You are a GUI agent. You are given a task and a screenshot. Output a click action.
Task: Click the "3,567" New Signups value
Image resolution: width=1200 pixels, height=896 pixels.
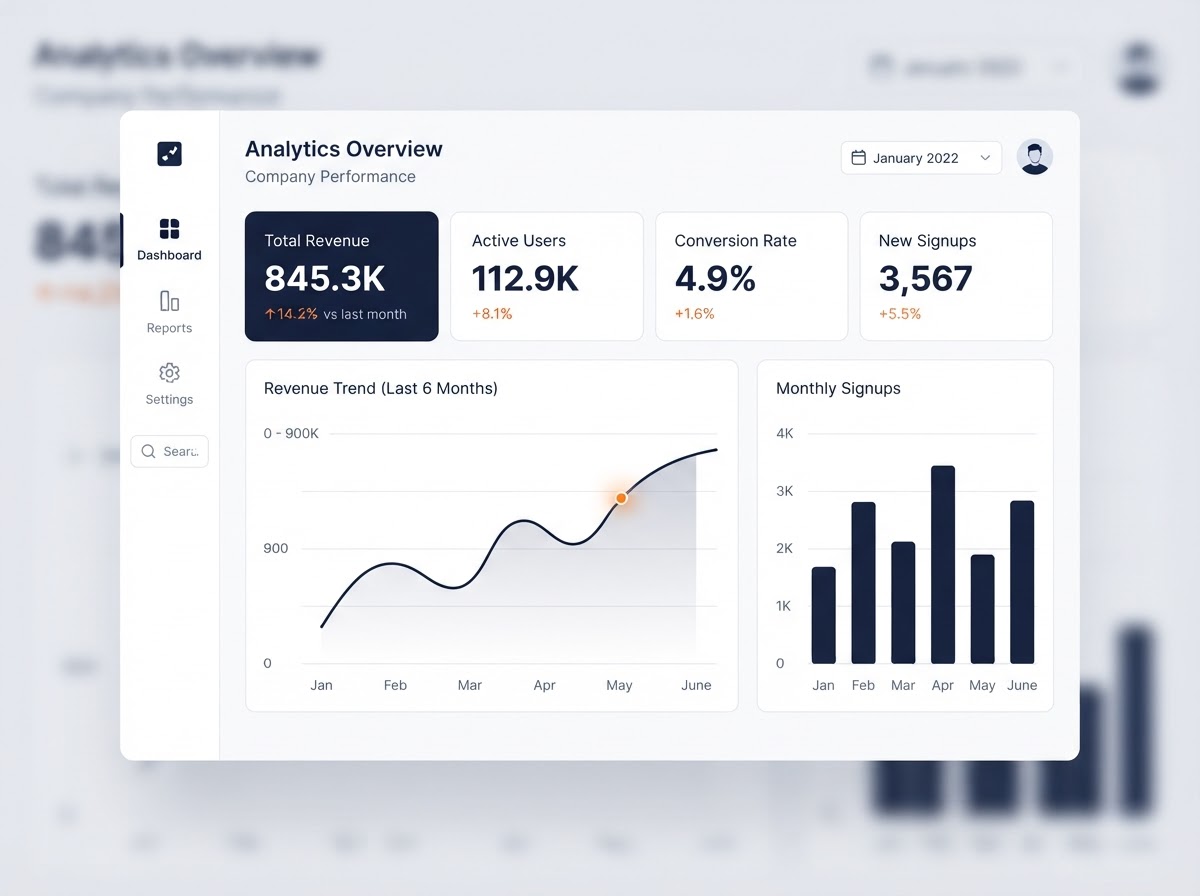925,278
